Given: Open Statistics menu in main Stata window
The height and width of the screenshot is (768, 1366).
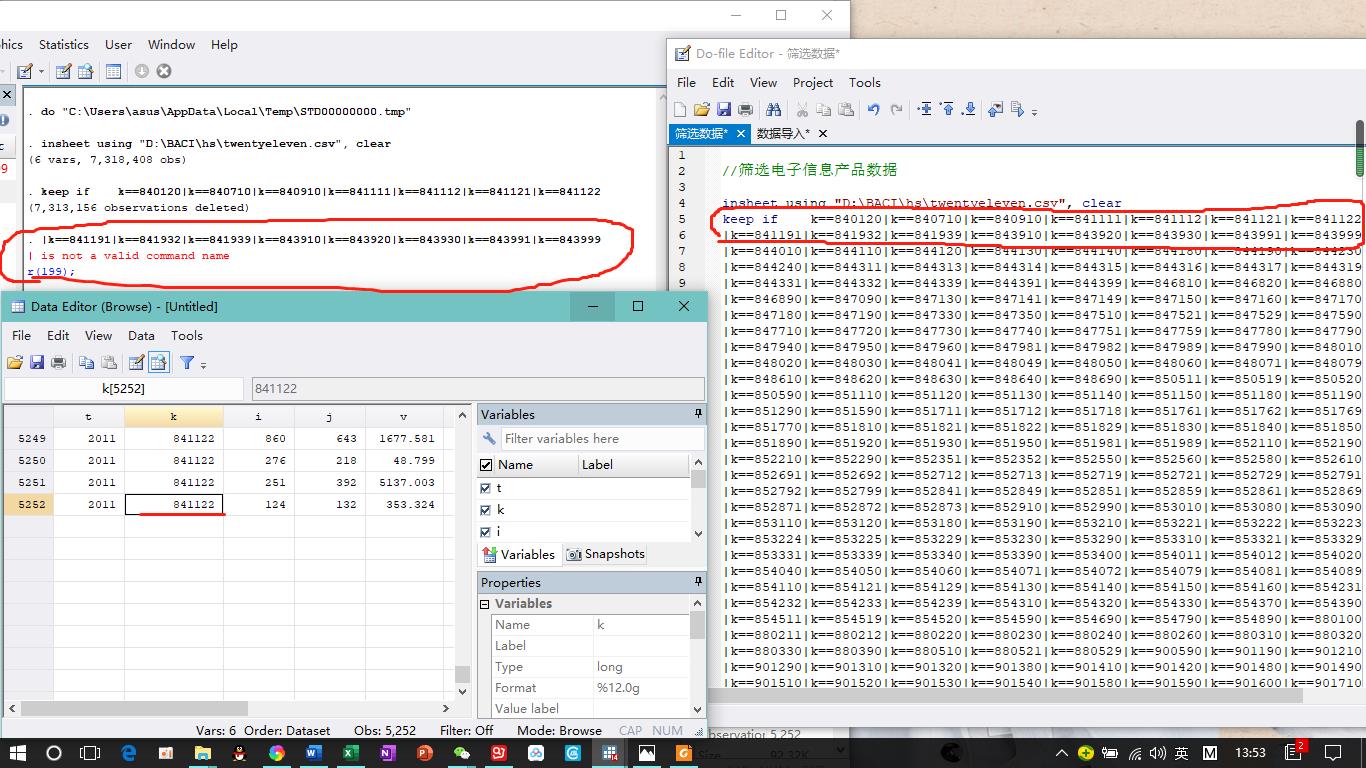Looking at the screenshot, I should (64, 44).
